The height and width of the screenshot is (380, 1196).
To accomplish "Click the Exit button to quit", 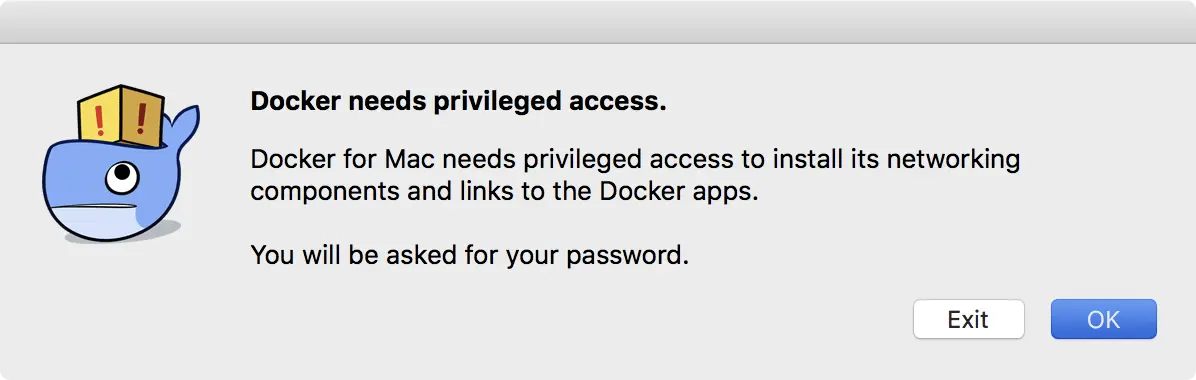I will [x=968, y=319].
